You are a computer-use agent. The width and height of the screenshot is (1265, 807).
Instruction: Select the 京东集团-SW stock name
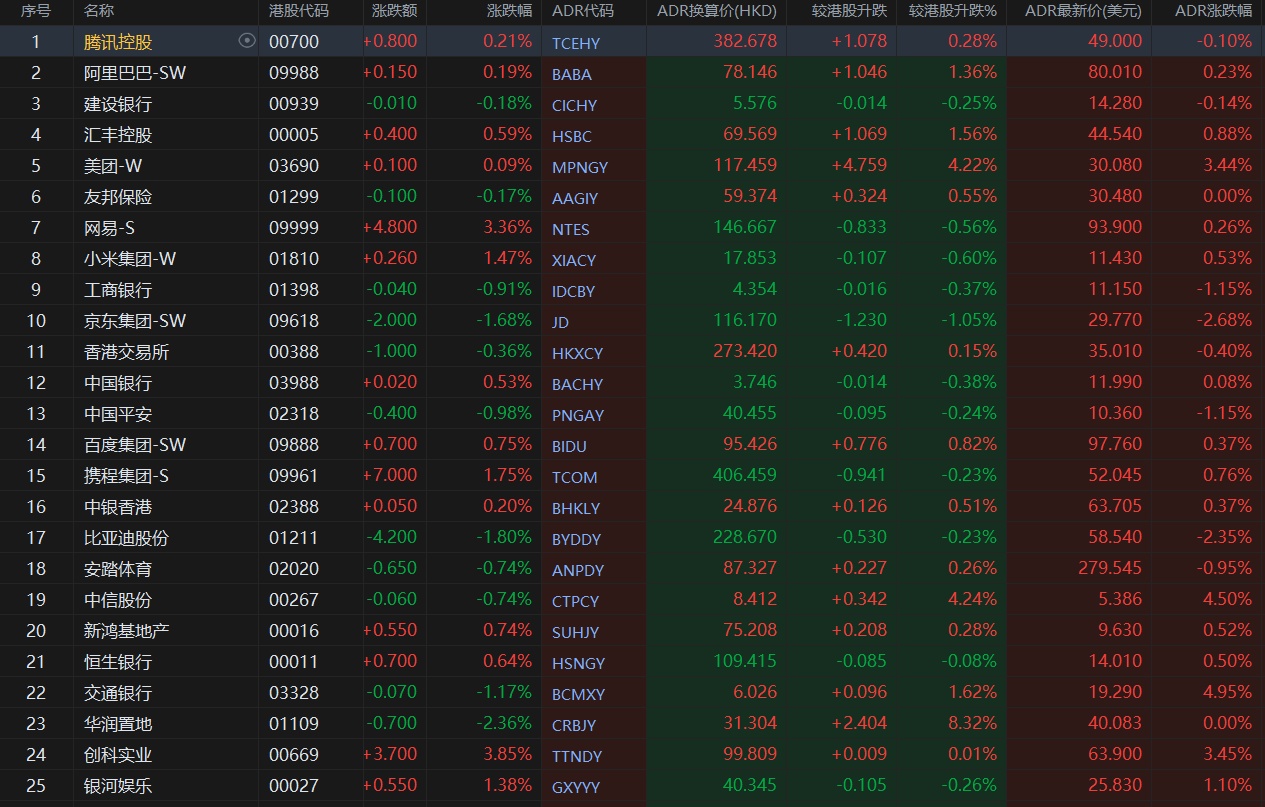pos(135,321)
